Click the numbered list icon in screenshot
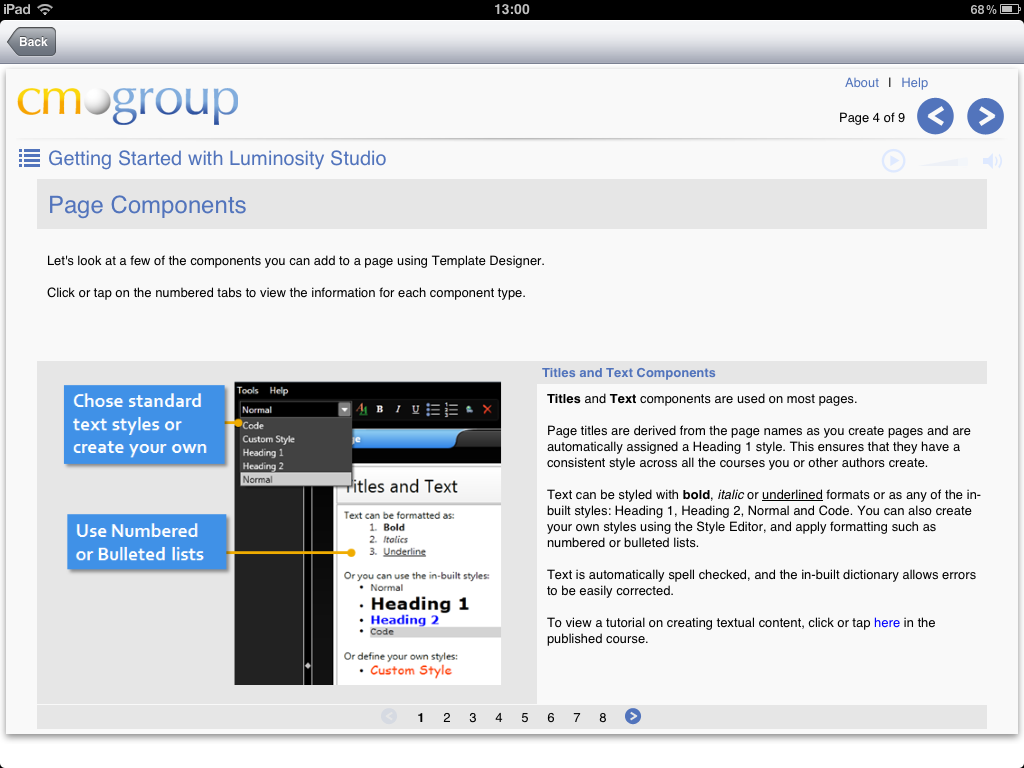Viewport: 1024px width, 768px height. [451, 409]
